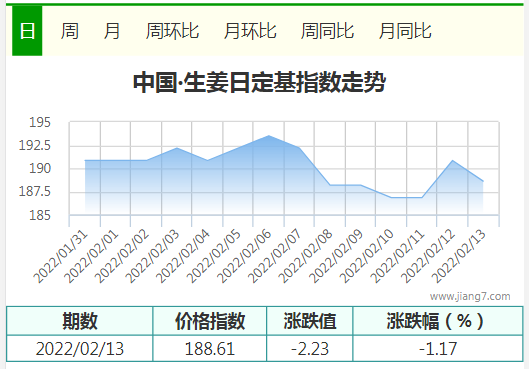Open the 月环比 tab
The width and height of the screenshot is (529, 369).
tap(250, 31)
